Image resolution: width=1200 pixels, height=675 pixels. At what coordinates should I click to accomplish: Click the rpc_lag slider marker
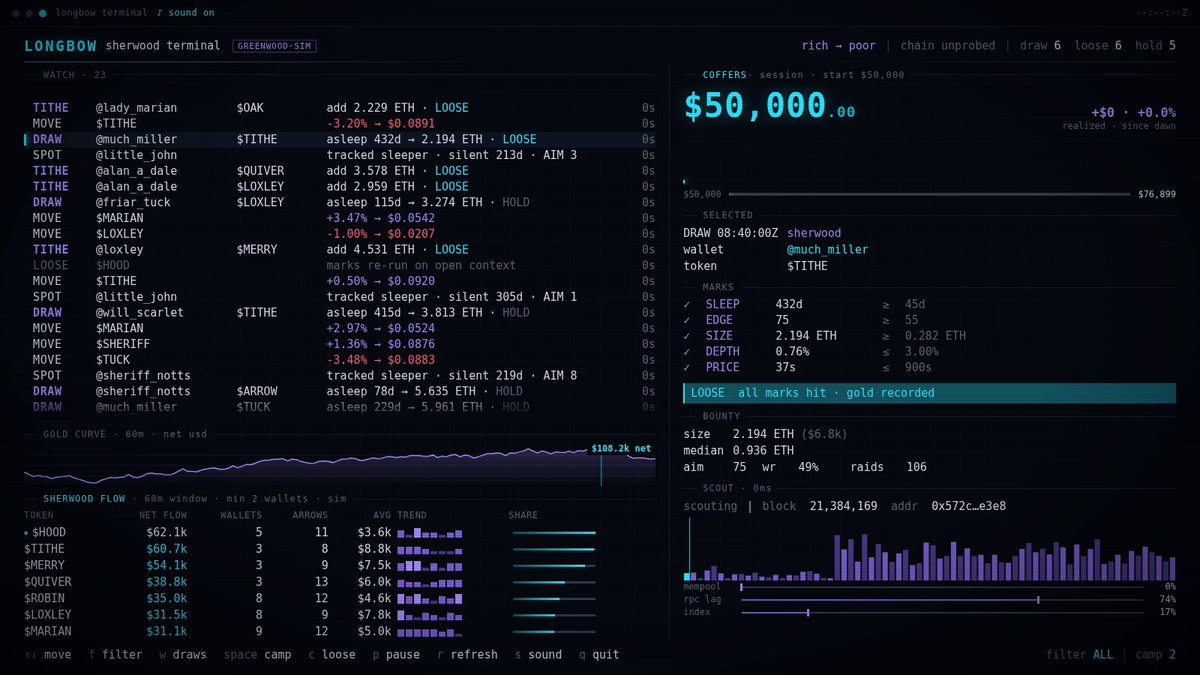1038,600
